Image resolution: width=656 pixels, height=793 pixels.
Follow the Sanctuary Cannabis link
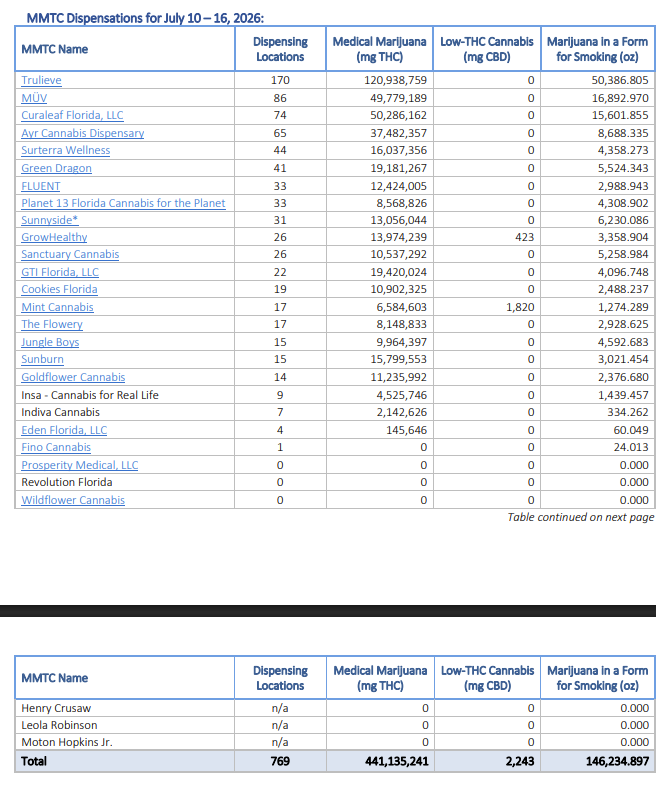click(x=70, y=254)
